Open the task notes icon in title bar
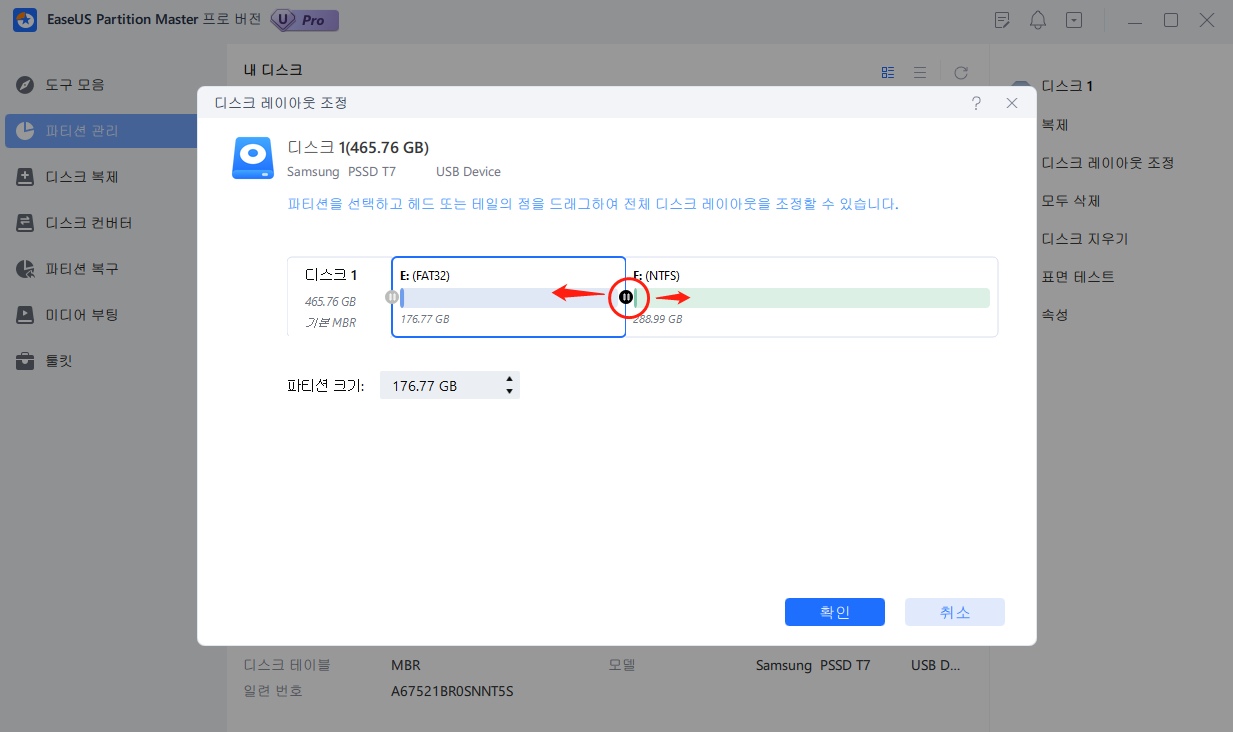This screenshot has width=1233, height=732. coord(1003,20)
